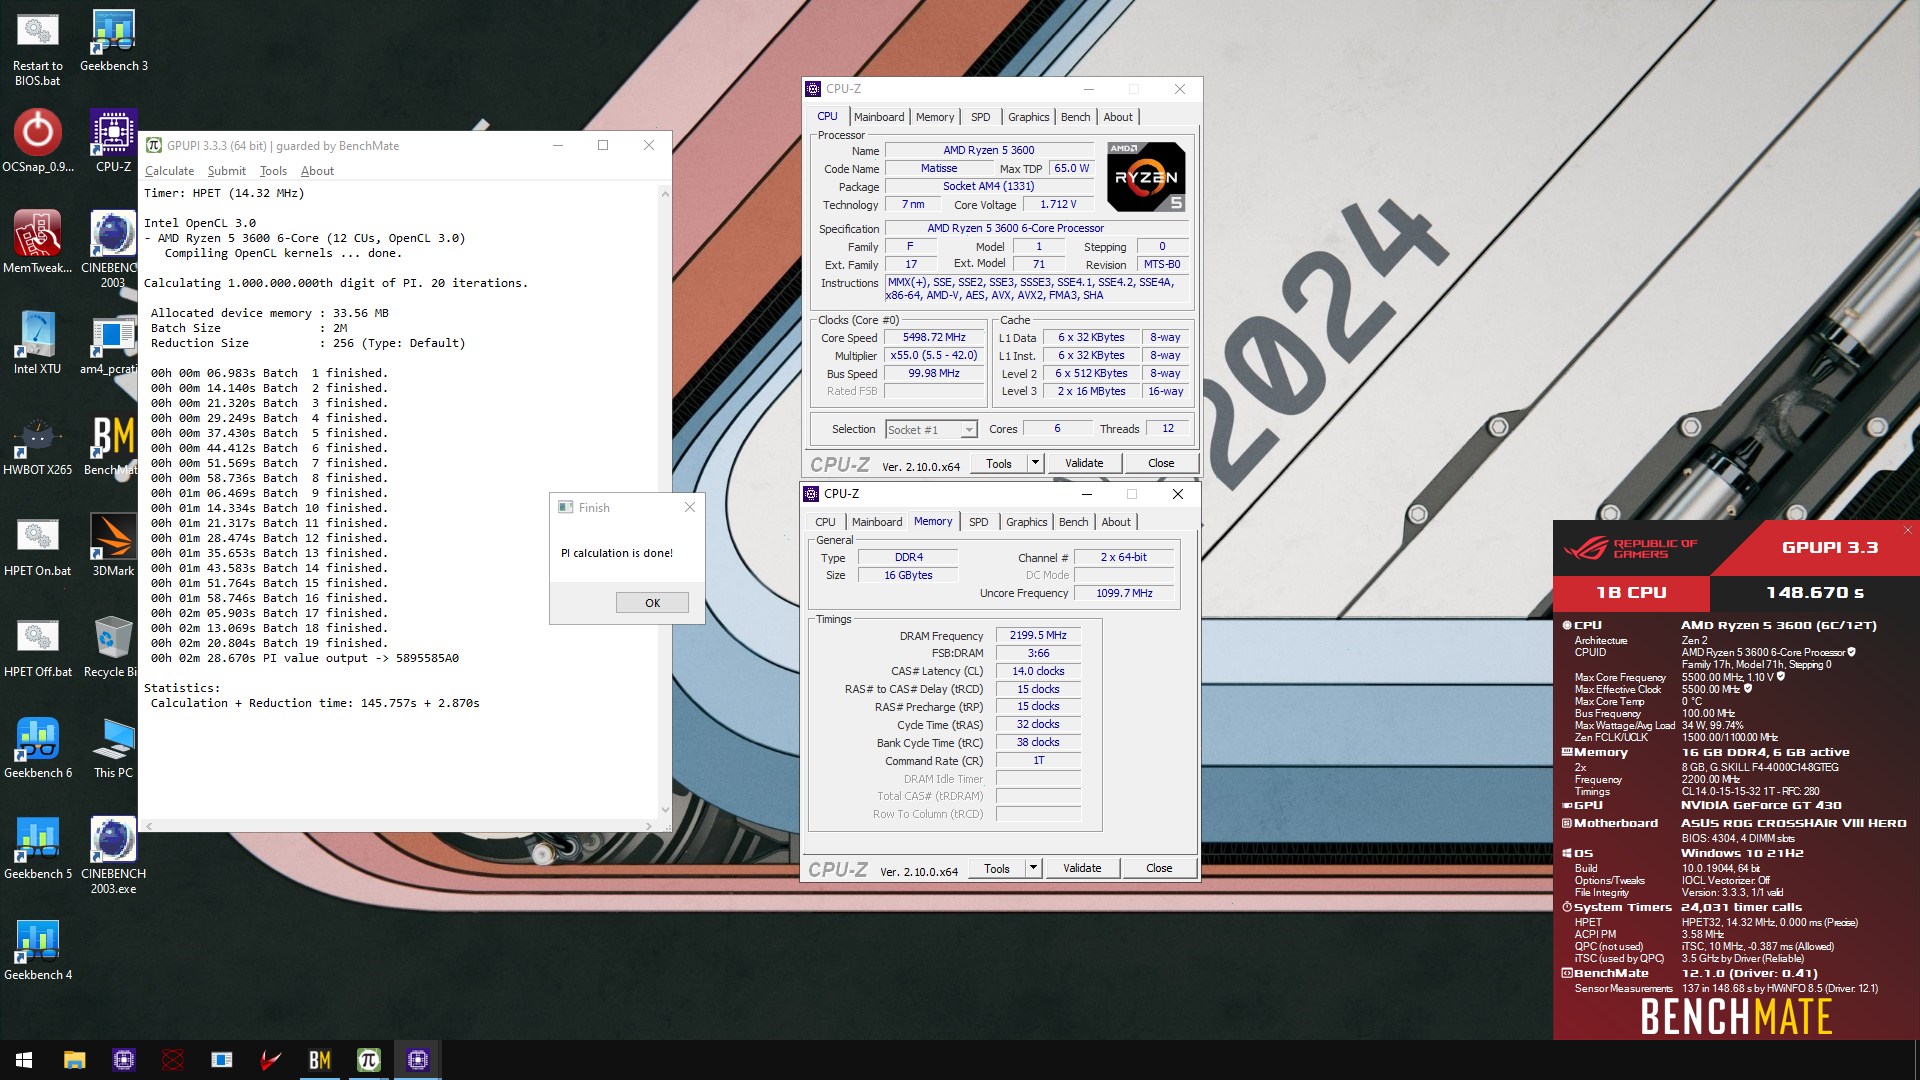Open Windows Start menu

click(x=24, y=1060)
